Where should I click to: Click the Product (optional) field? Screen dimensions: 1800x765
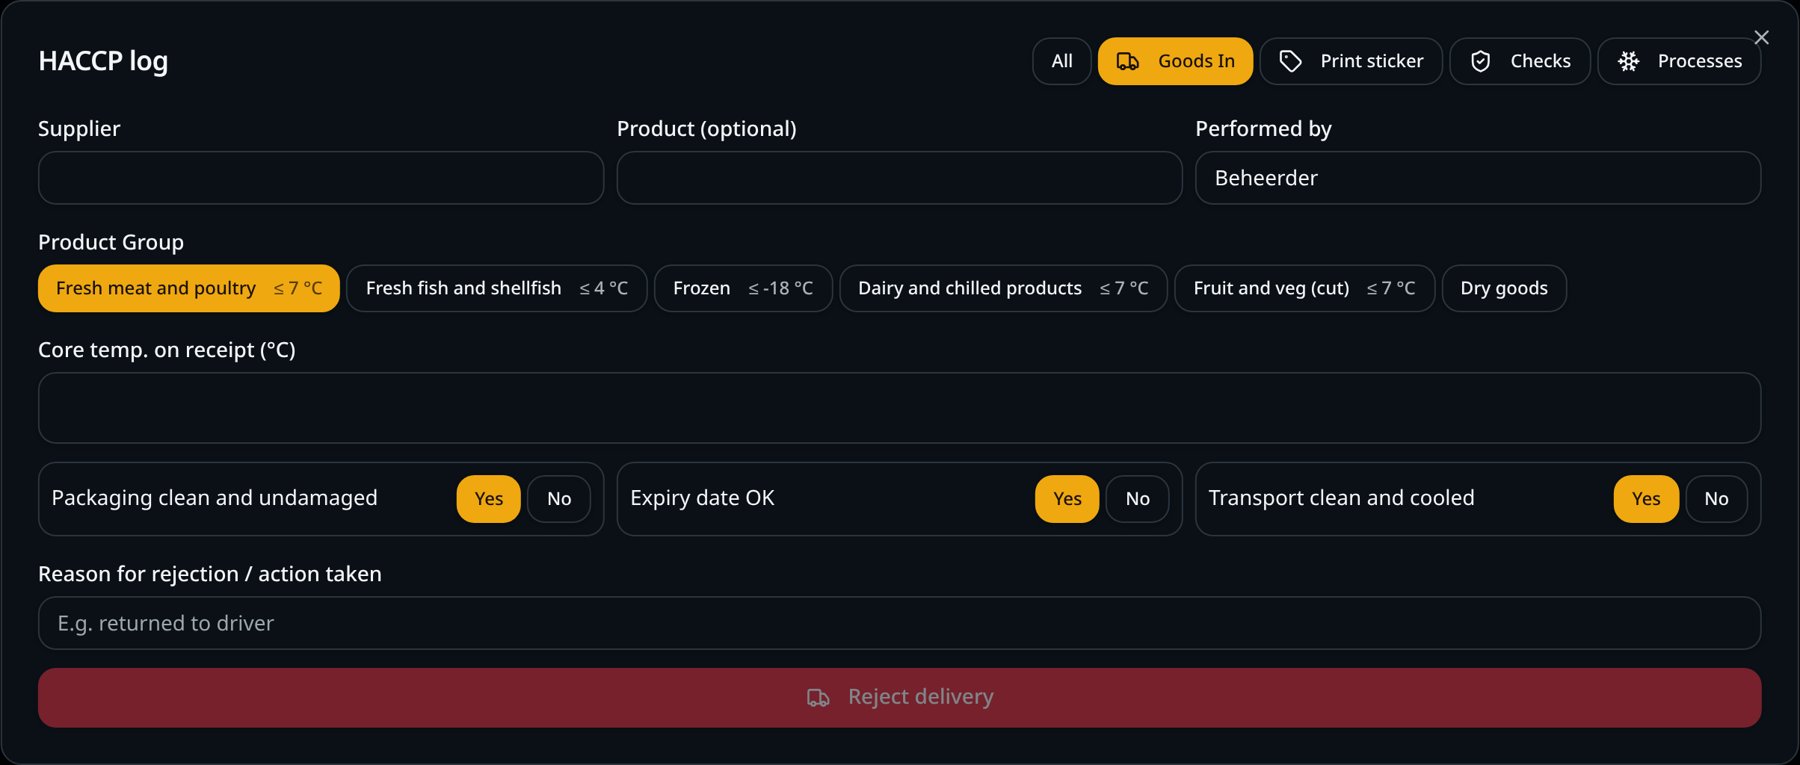tap(899, 178)
